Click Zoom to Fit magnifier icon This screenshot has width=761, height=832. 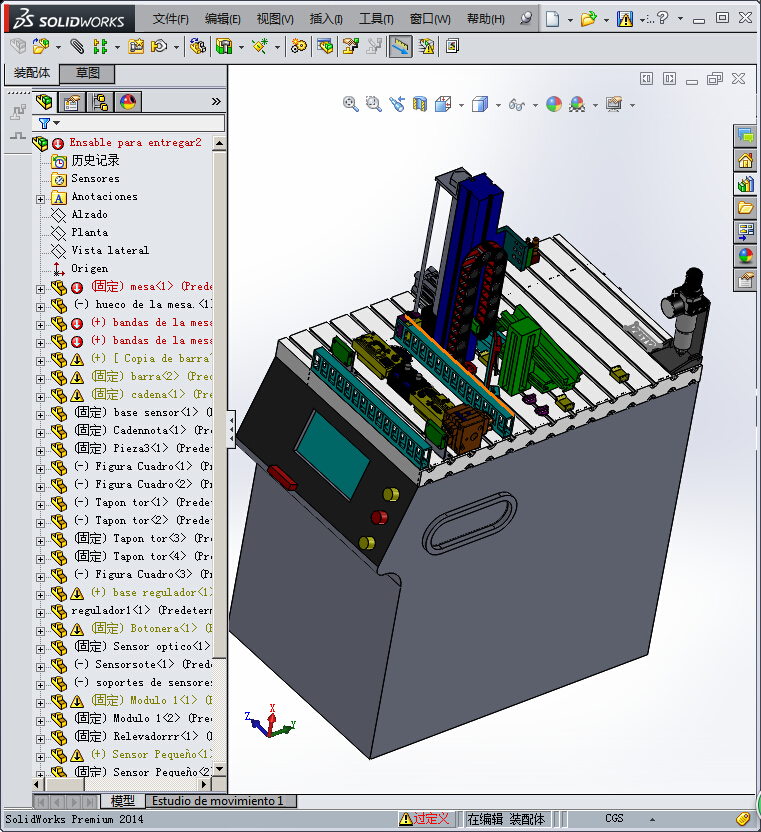click(x=350, y=103)
